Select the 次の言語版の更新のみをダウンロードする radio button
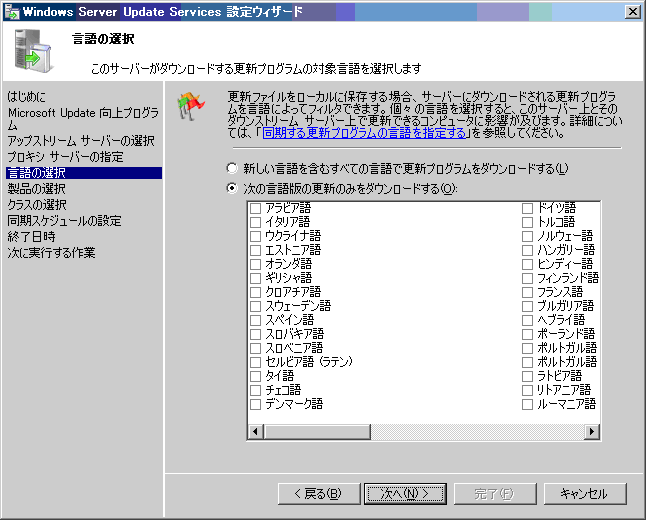 pyautogui.click(x=232, y=189)
